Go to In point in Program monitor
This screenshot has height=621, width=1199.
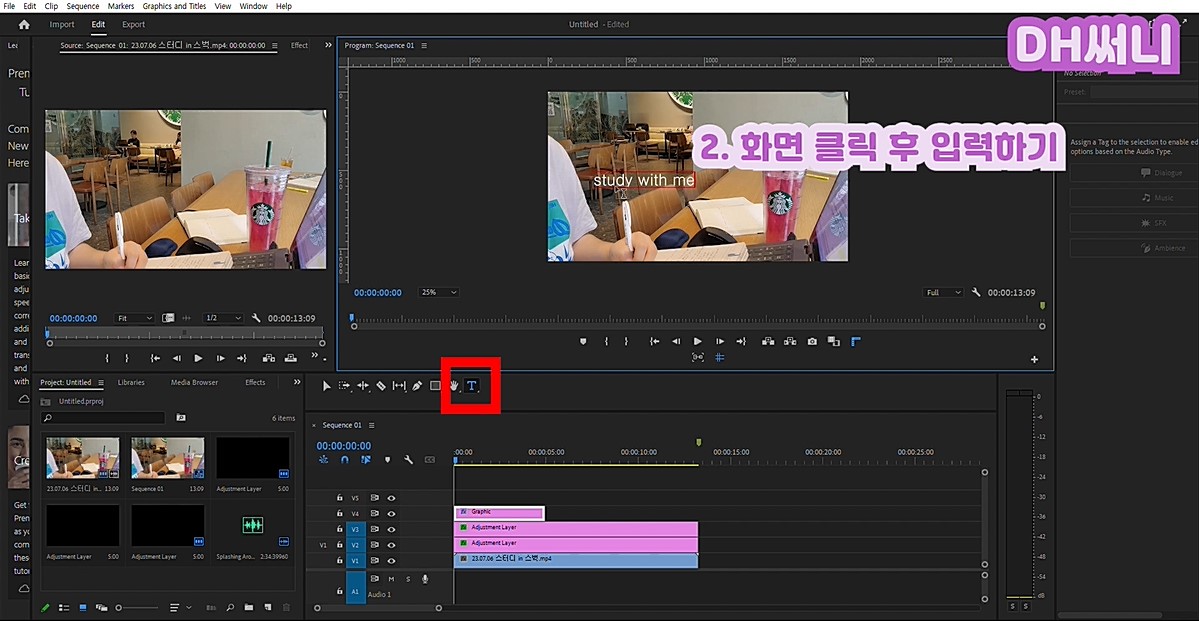click(x=655, y=341)
